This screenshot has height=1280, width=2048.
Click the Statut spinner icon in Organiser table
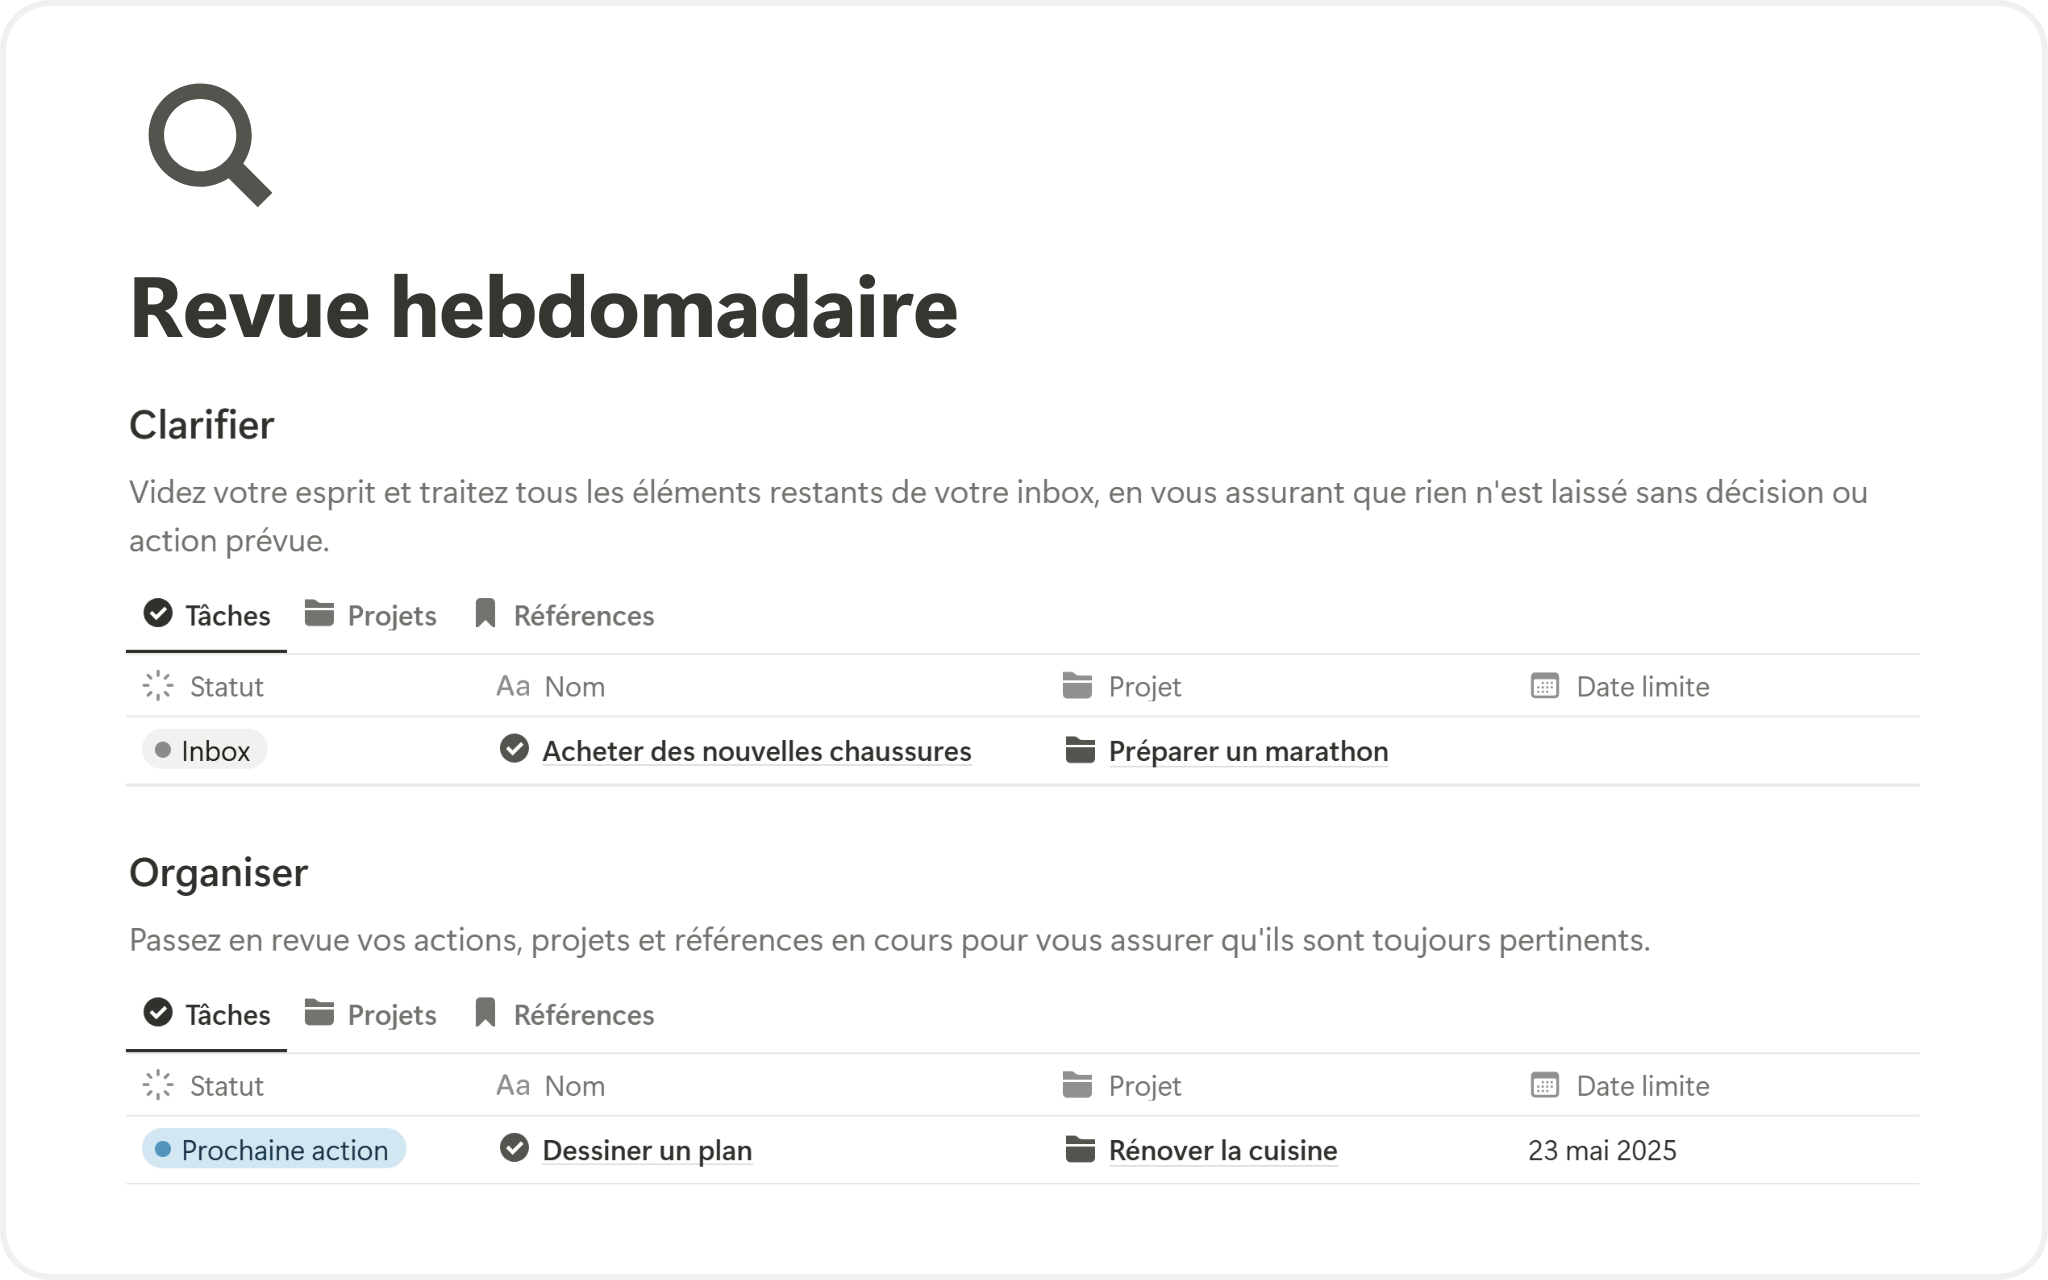click(x=158, y=1085)
